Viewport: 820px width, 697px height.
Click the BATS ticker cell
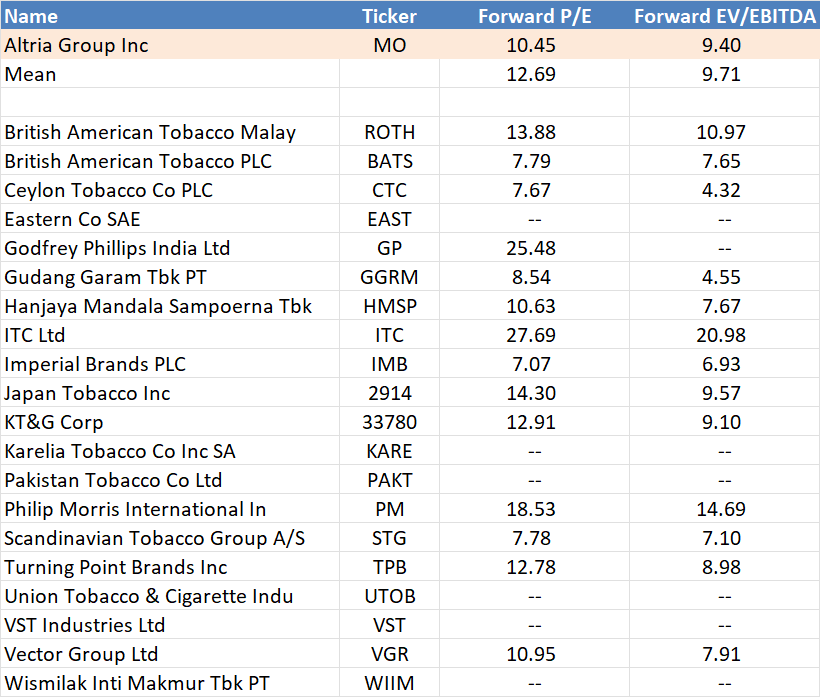pos(390,161)
